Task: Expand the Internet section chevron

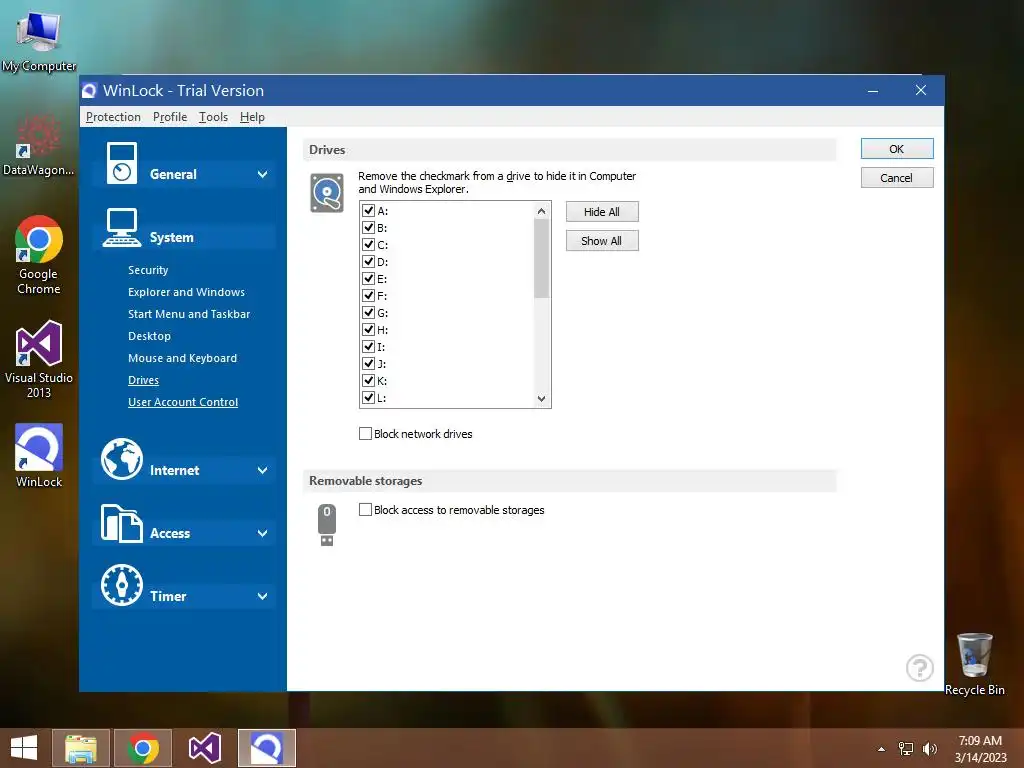Action: (263, 470)
